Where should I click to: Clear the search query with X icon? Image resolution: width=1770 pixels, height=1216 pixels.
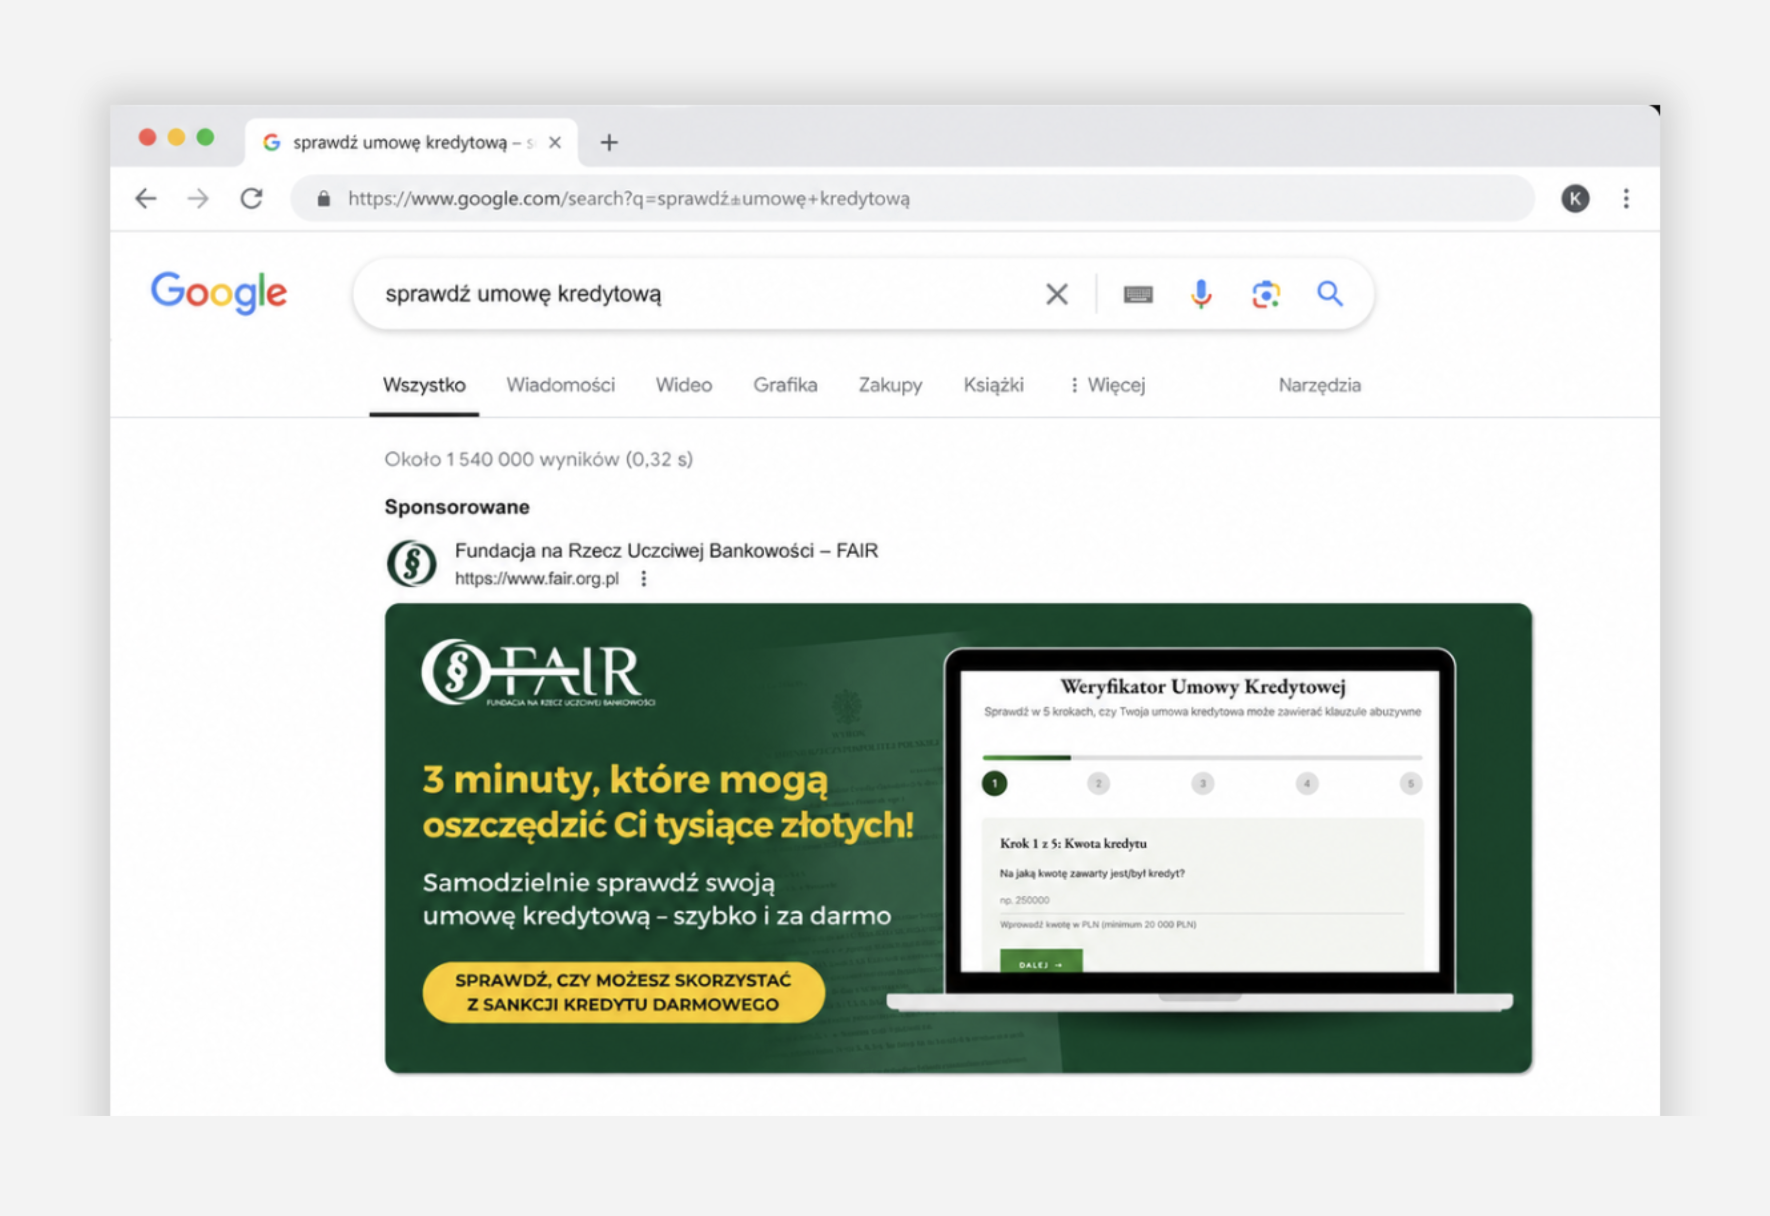tap(1056, 294)
